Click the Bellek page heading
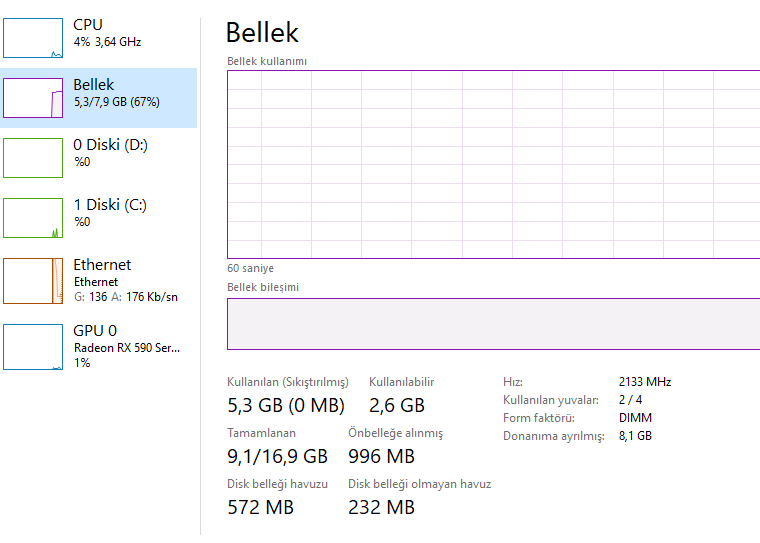This screenshot has width=760, height=543. [x=262, y=32]
